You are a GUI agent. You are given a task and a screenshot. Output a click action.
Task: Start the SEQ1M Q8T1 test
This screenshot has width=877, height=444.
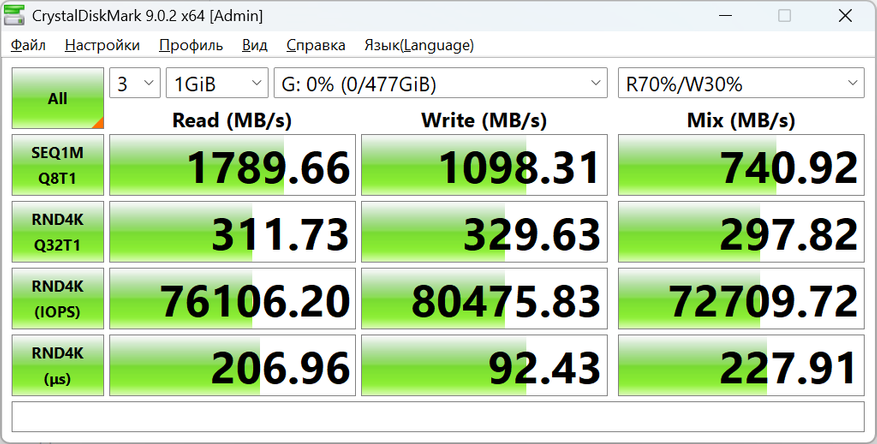(x=58, y=165)
